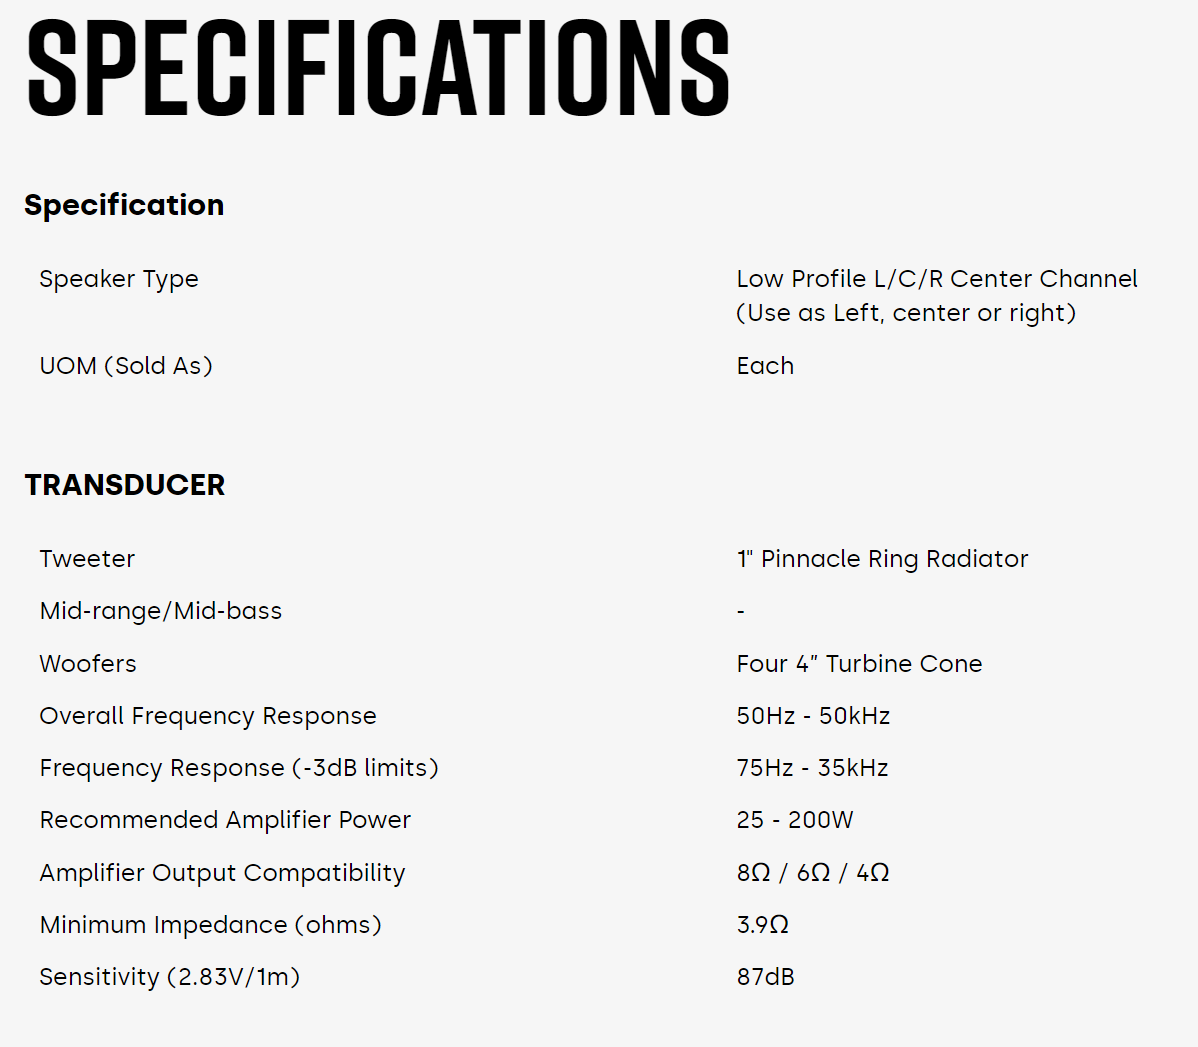Viewport: 1198px width, 1047px height.
Task: Click the UOM (Sold As) label
Action: [x=126, y=366]
